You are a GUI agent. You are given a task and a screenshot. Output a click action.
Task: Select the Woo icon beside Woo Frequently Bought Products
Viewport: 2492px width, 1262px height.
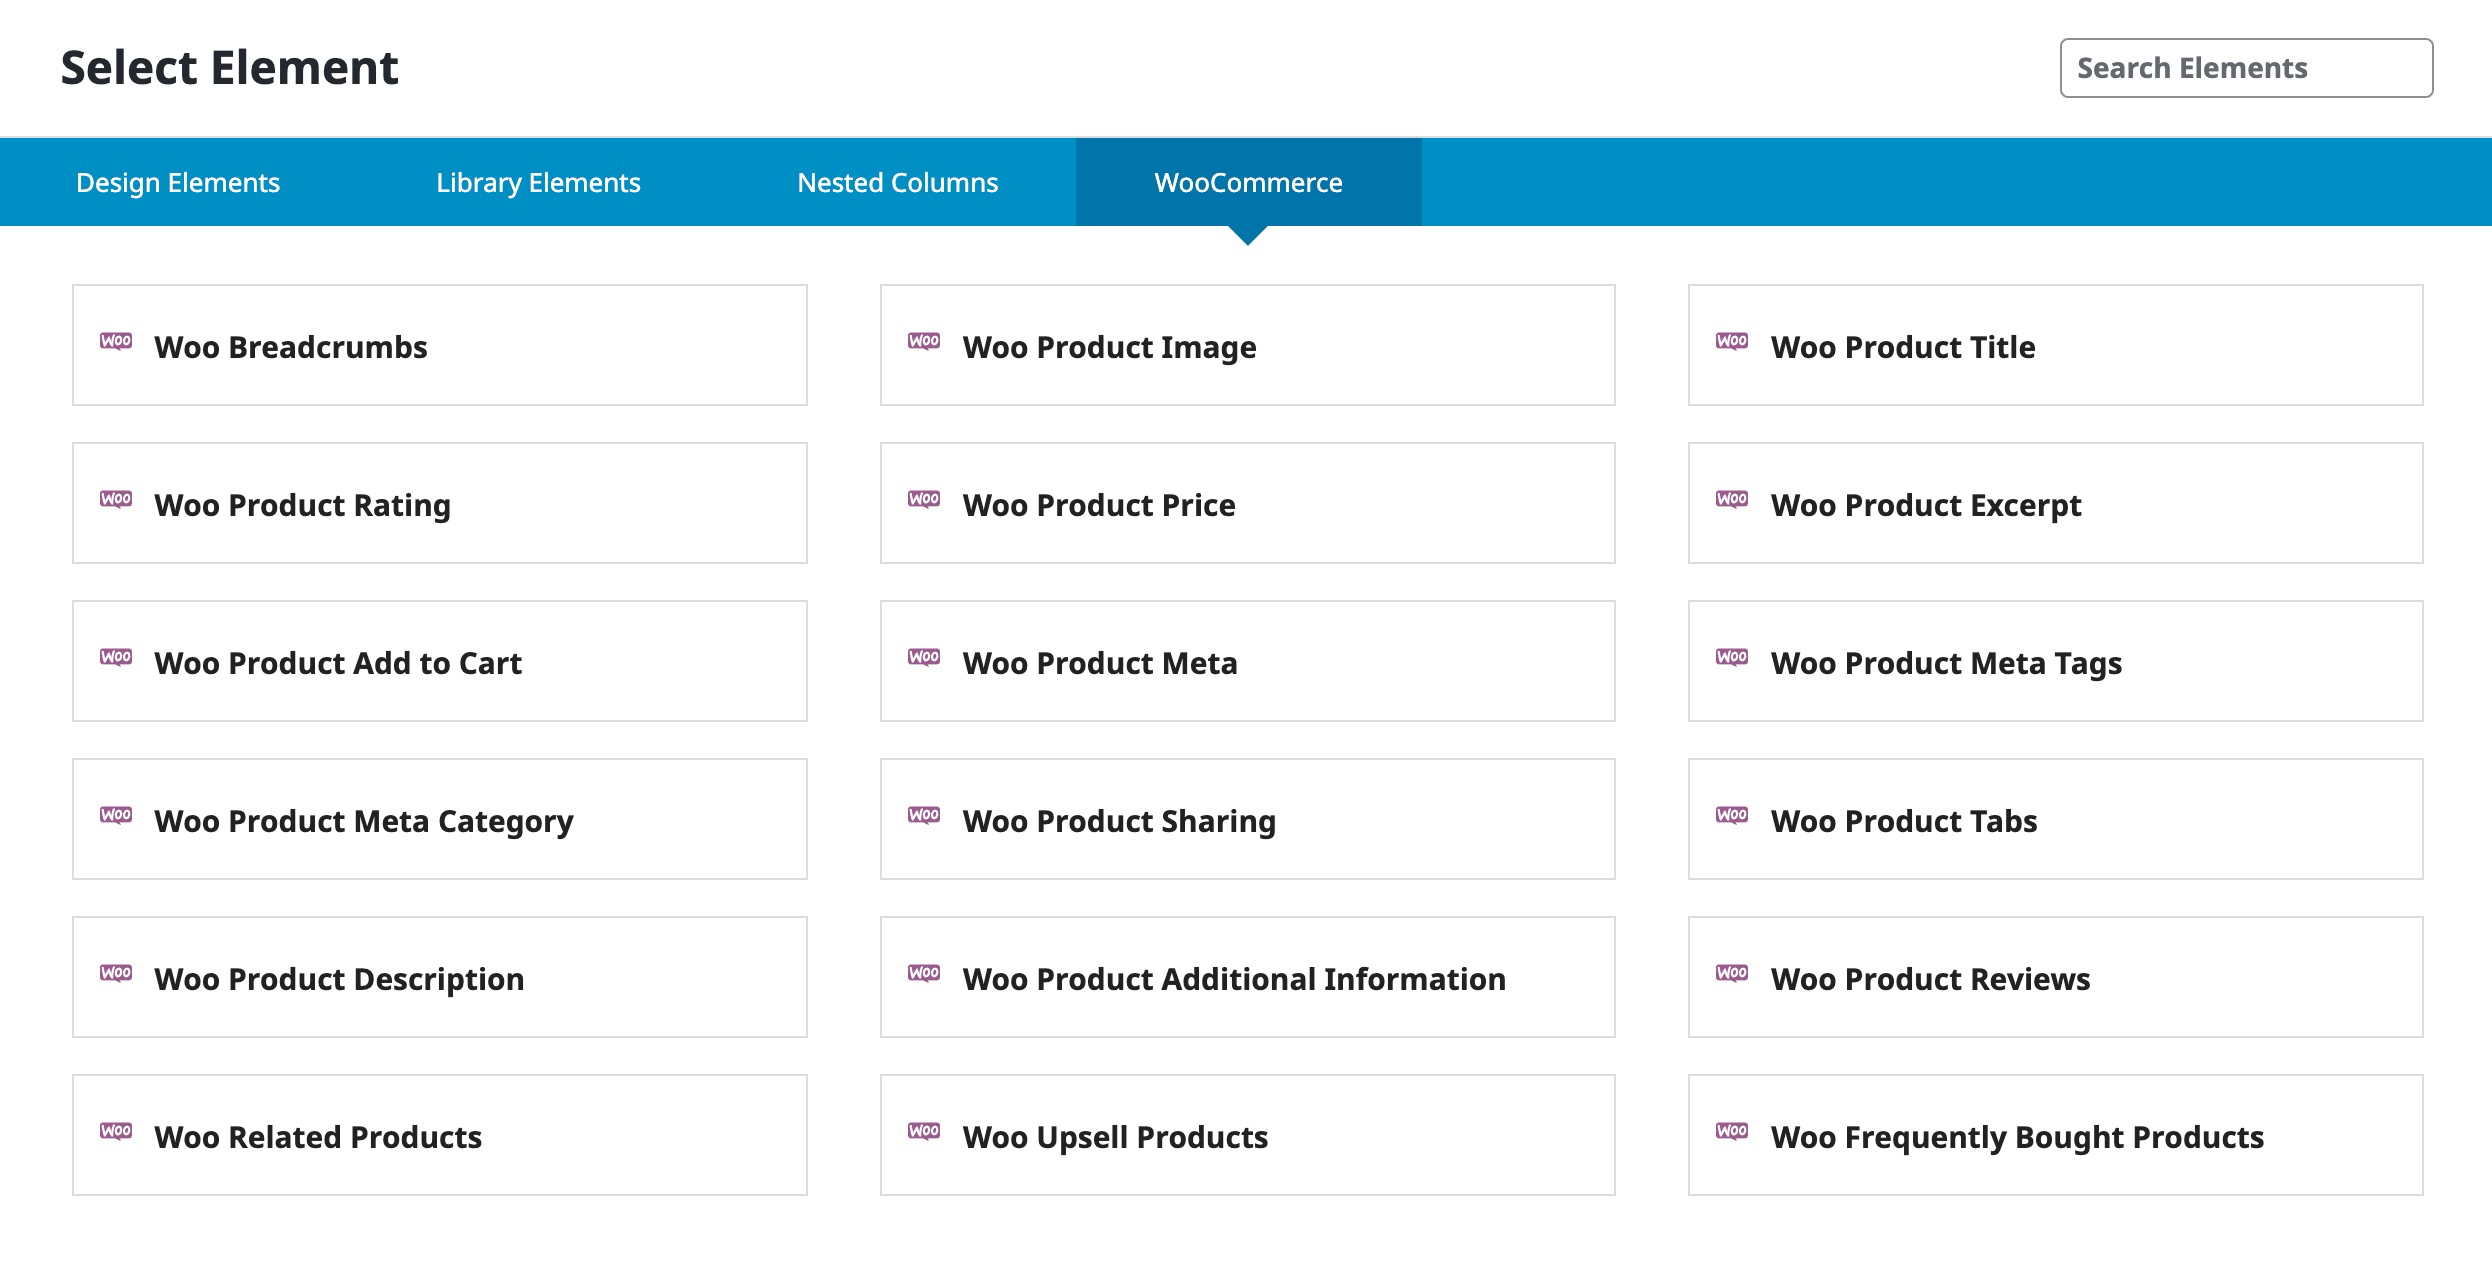(x=1732, y=1132)
